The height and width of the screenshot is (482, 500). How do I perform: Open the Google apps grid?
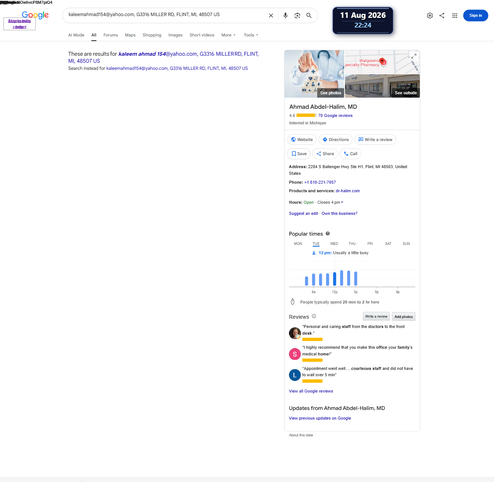tap(455, 15)
